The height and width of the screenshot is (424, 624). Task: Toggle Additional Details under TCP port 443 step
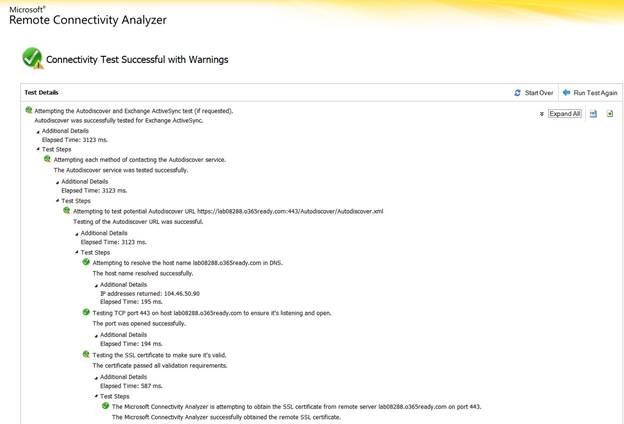pos(96,335)
